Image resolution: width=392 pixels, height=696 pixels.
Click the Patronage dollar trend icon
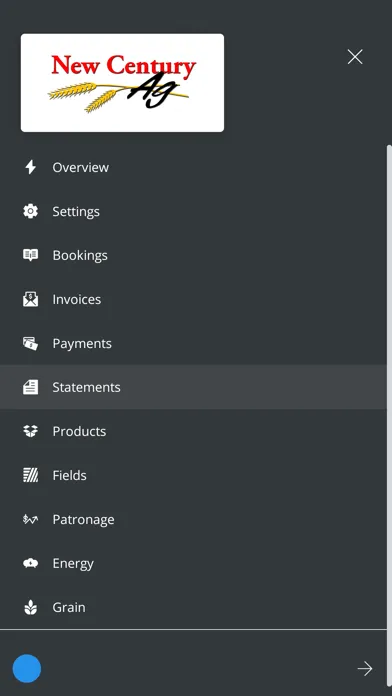point(30,519)
